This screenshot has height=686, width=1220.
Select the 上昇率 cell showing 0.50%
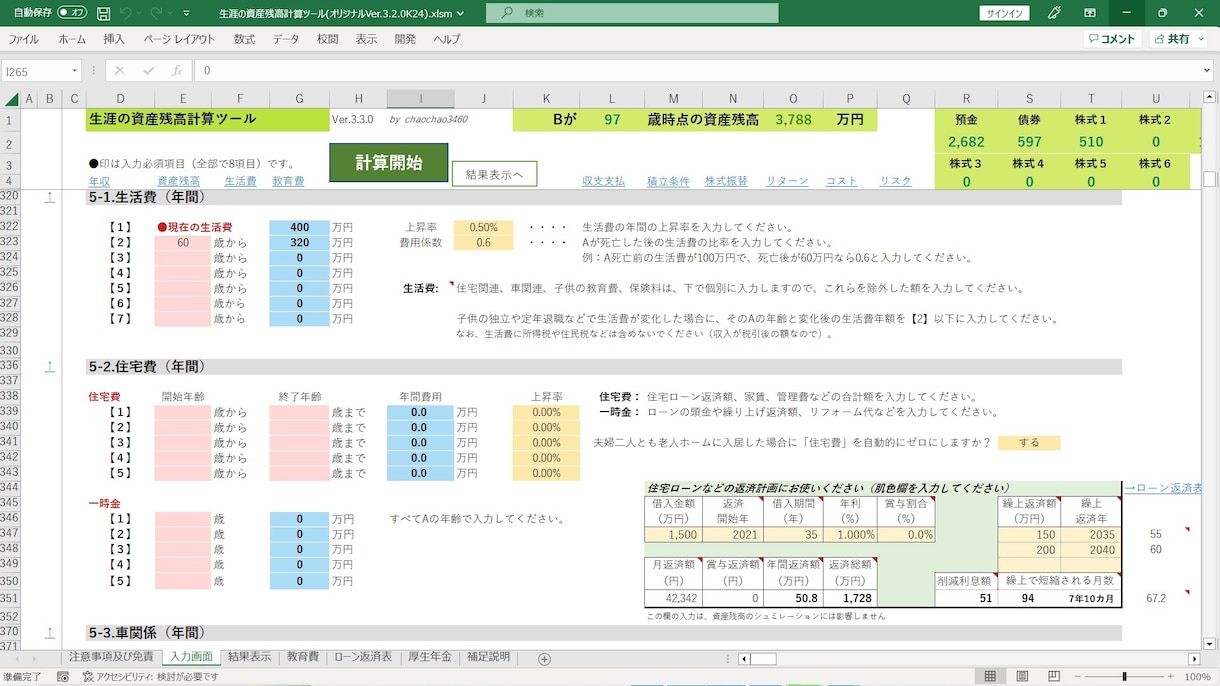pos(483,227)
